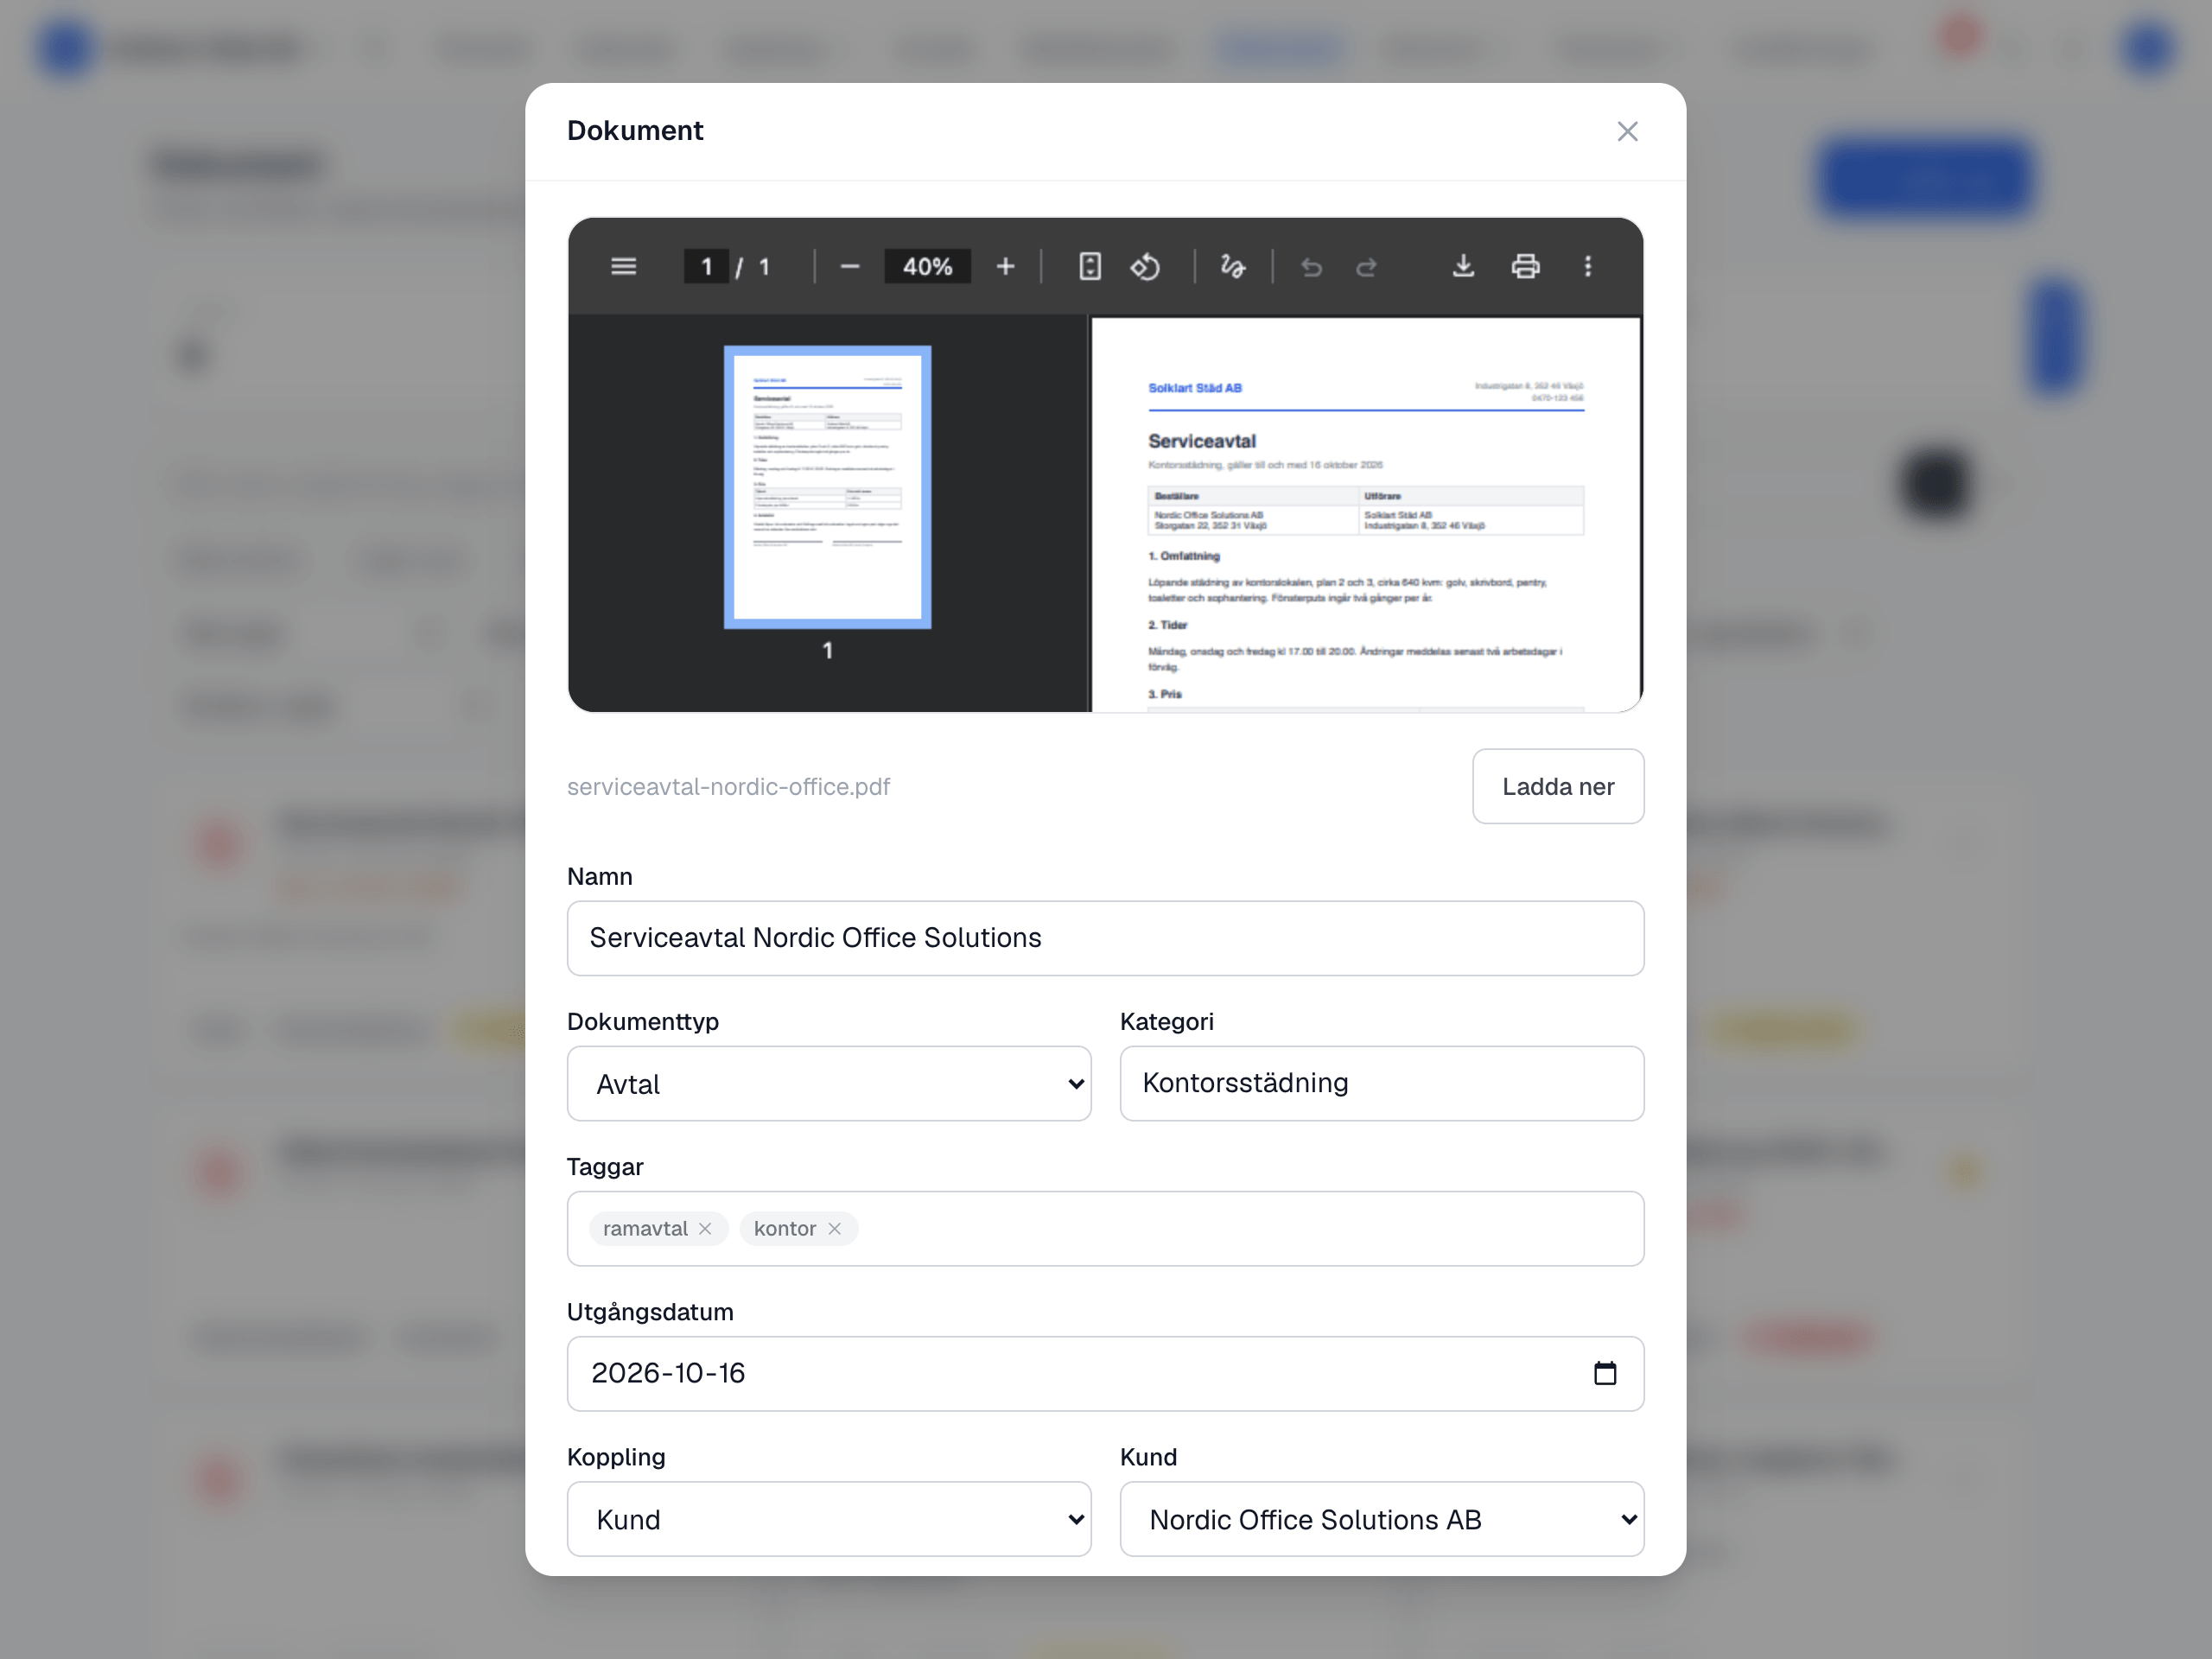Open the Utgångsdatum calendar picker

(1604, 1373)
